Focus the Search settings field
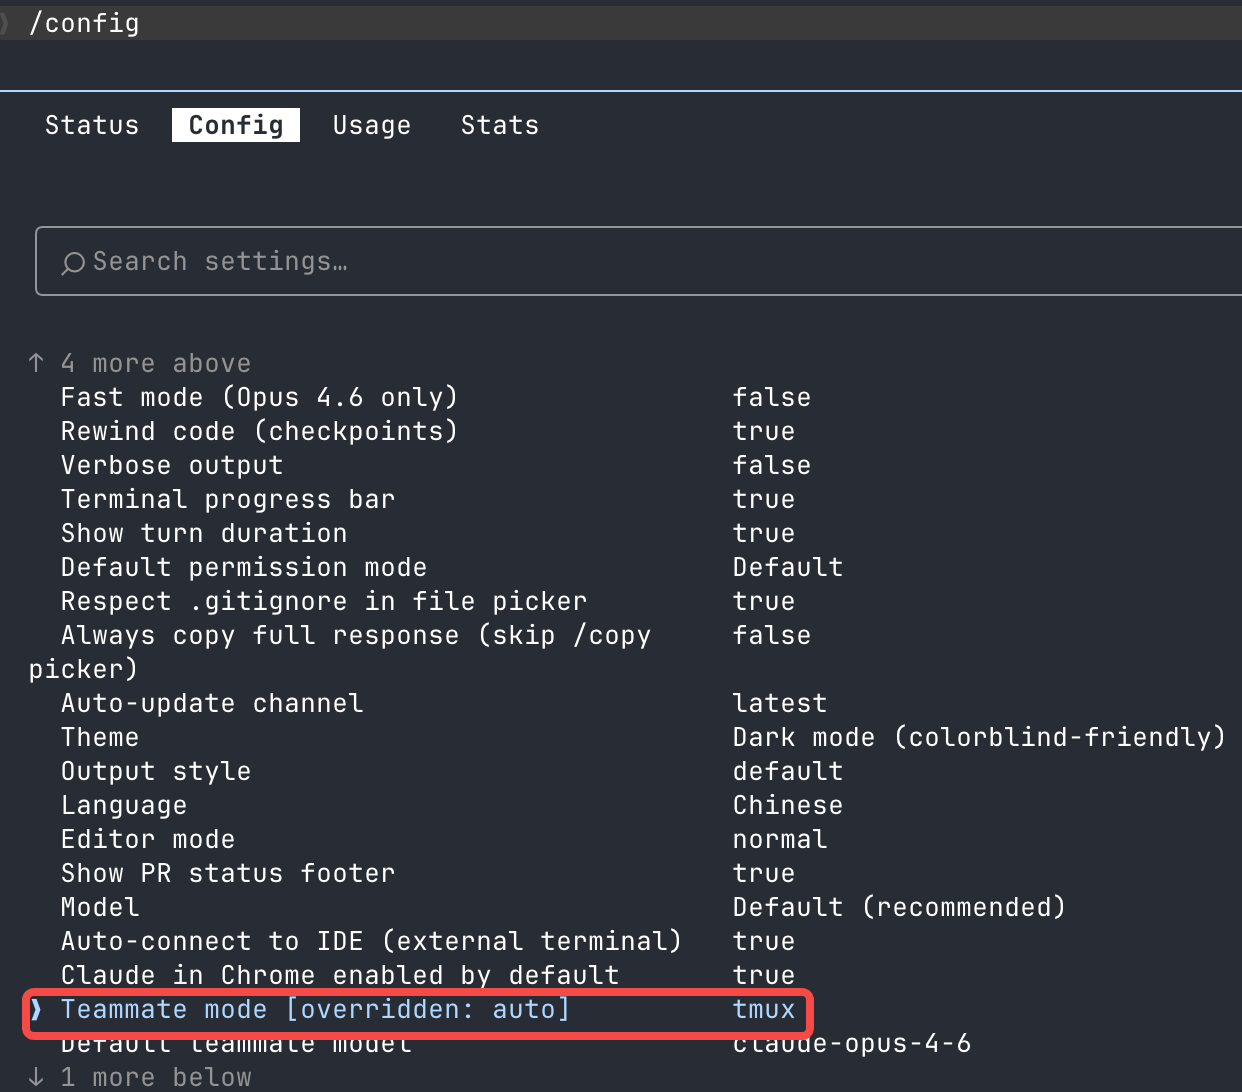The height and width of the screenshot is (1092, 1242). click(640, 261)
